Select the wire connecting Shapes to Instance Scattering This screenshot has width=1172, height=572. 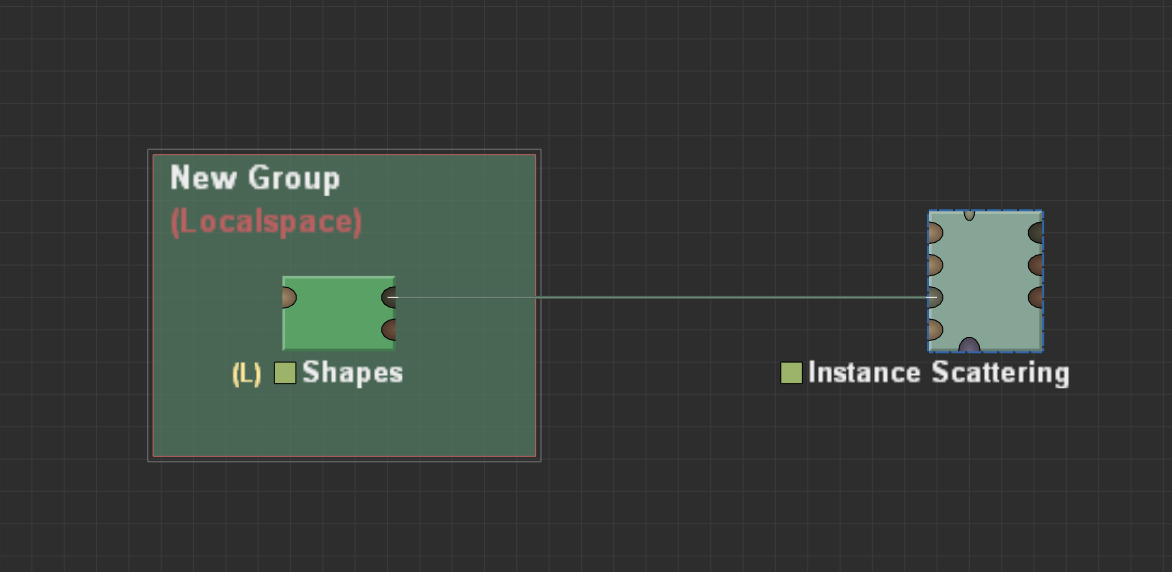tap(661, 297)
